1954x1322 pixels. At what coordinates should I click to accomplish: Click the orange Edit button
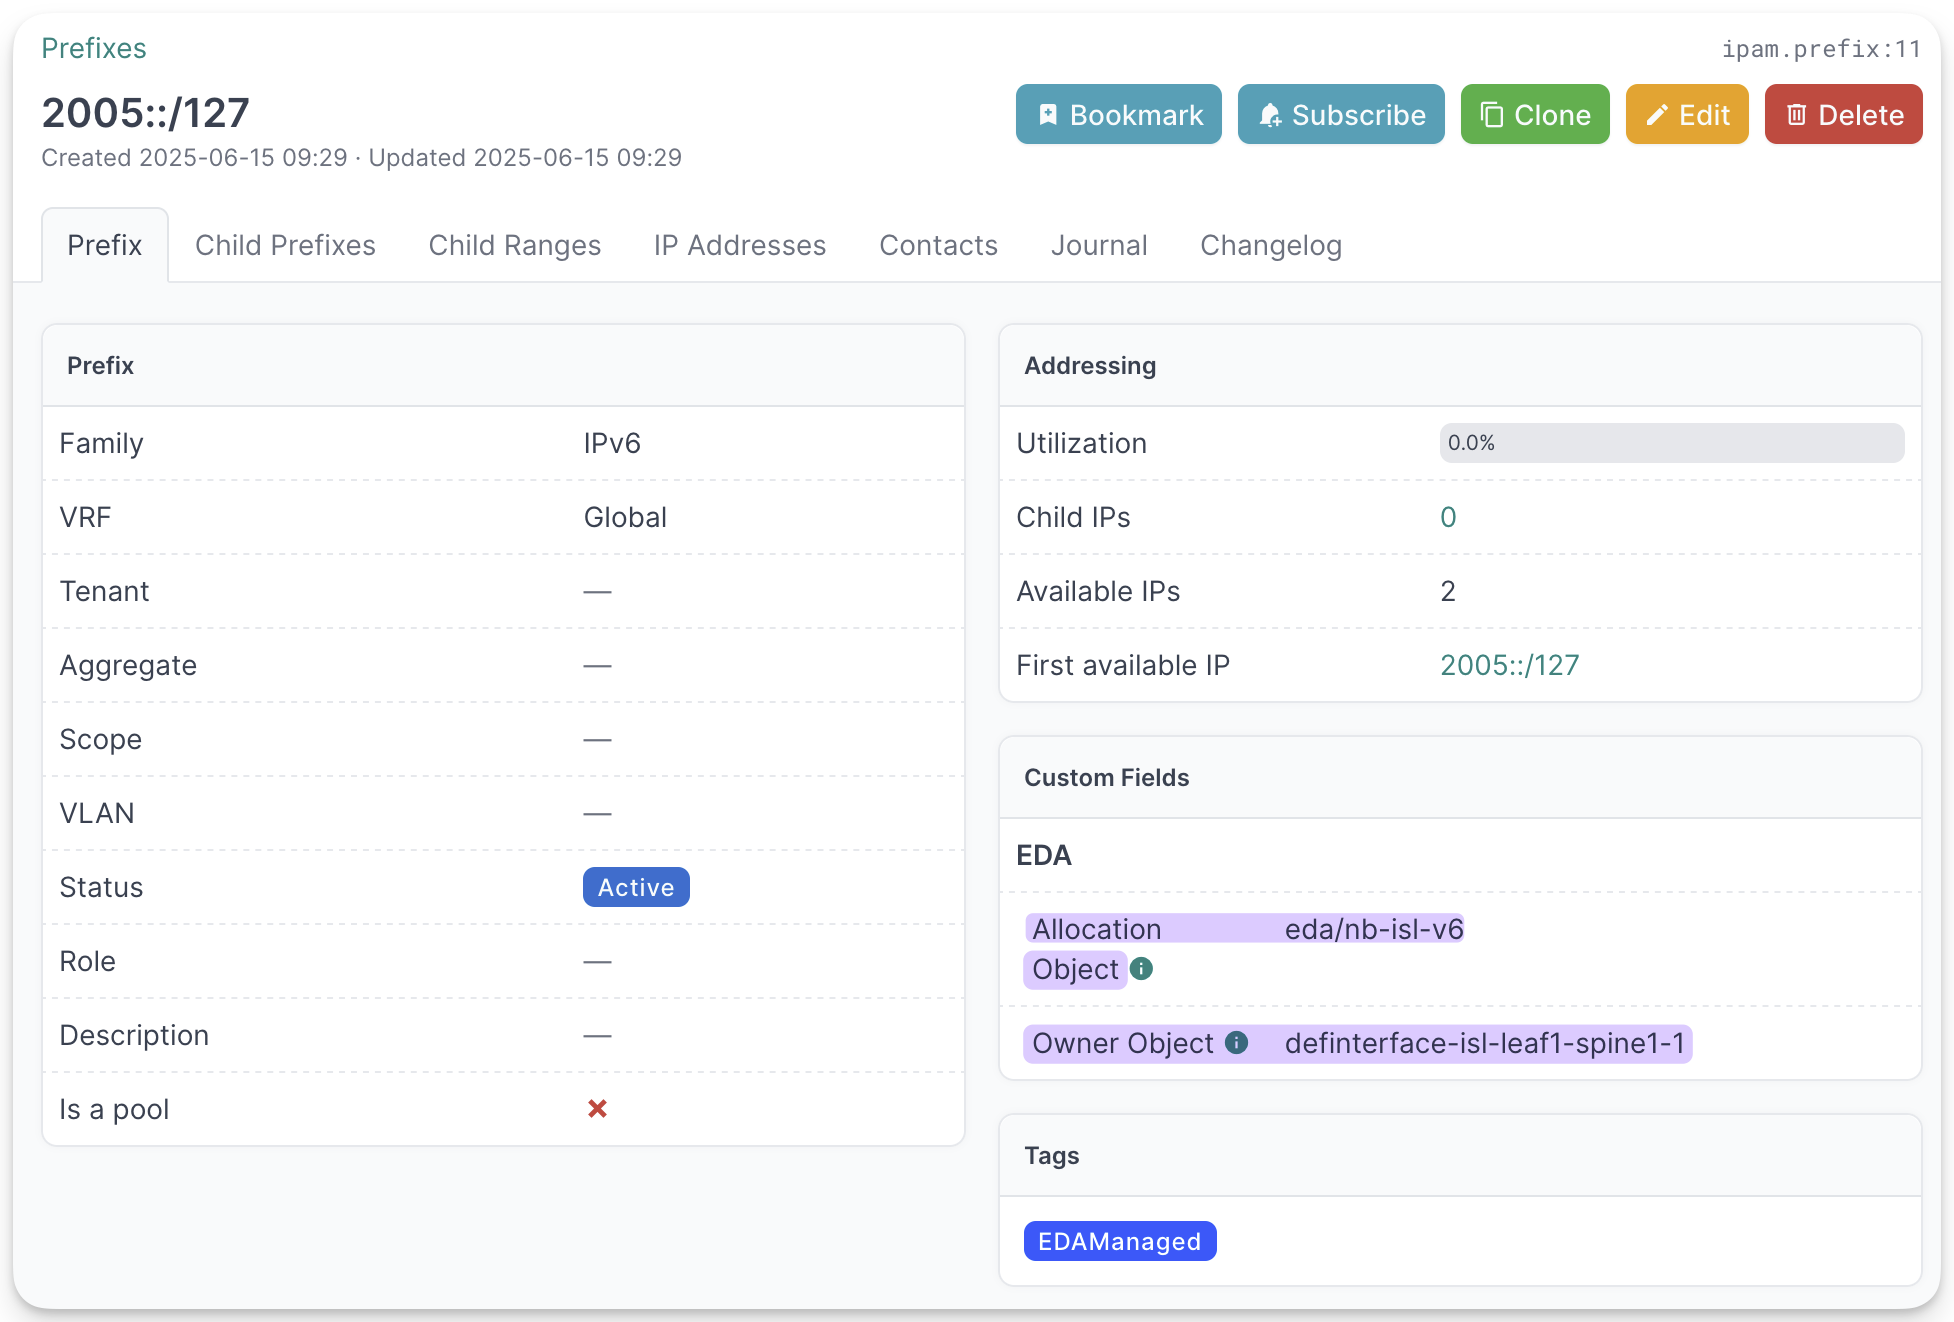(x=1686, y=115)
